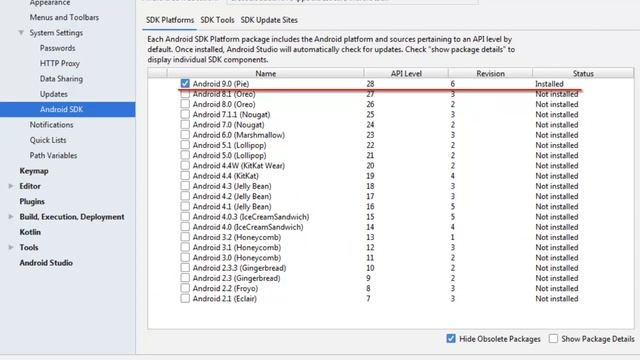The image size is (640, 360).
Task: Open Menus and Toolbars settings
Action: [64, 17]
